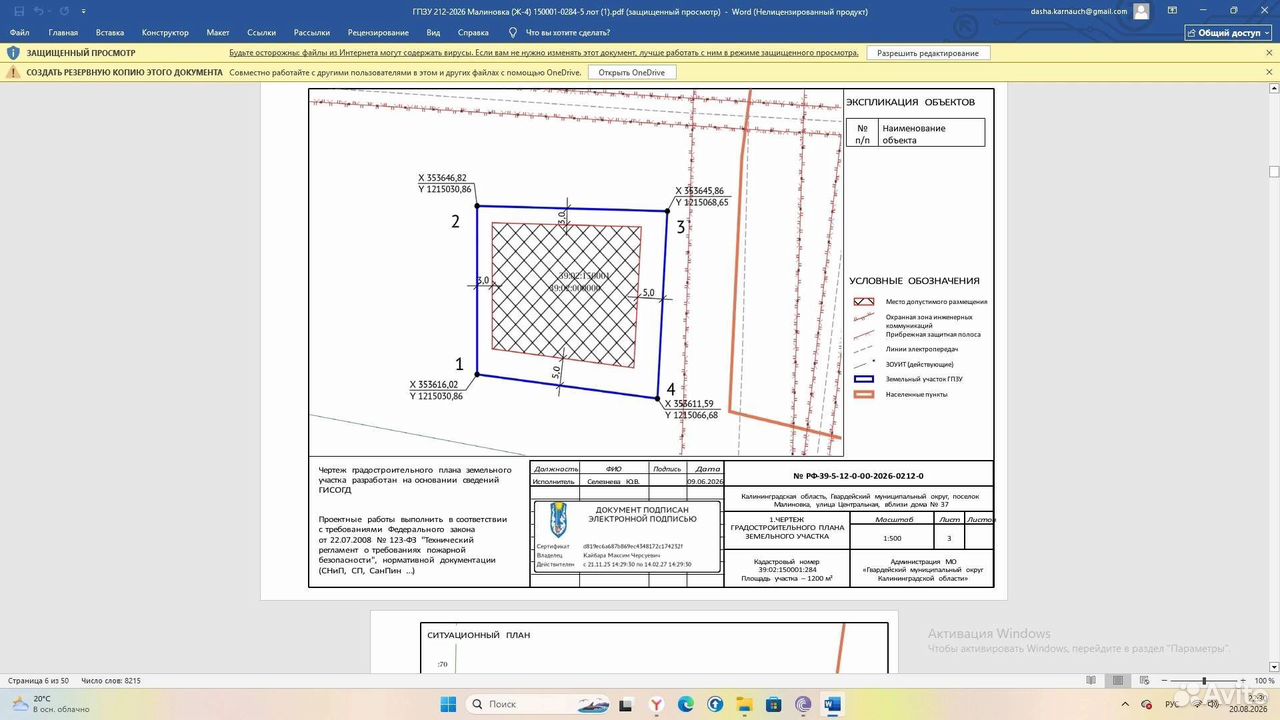Click the Разрешить редактирование button
This screenshot has height=720, width=1280.
929,52
